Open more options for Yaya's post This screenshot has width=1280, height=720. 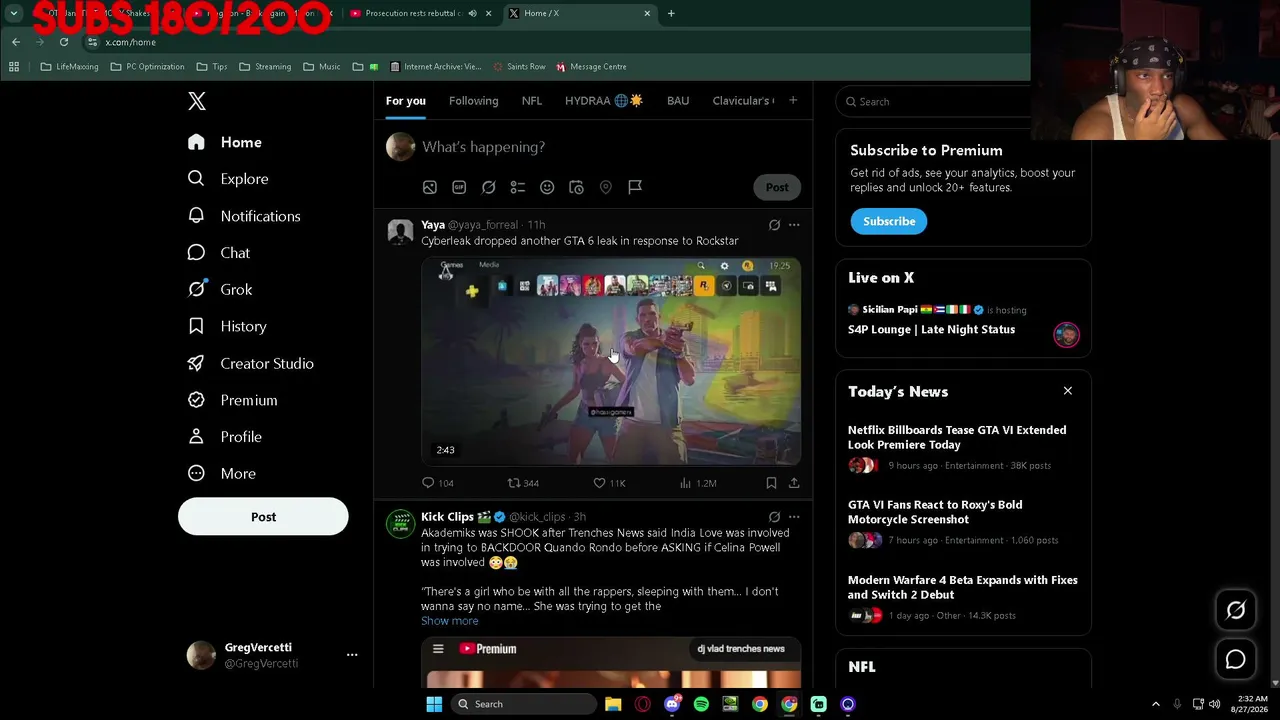coord(794,225)
